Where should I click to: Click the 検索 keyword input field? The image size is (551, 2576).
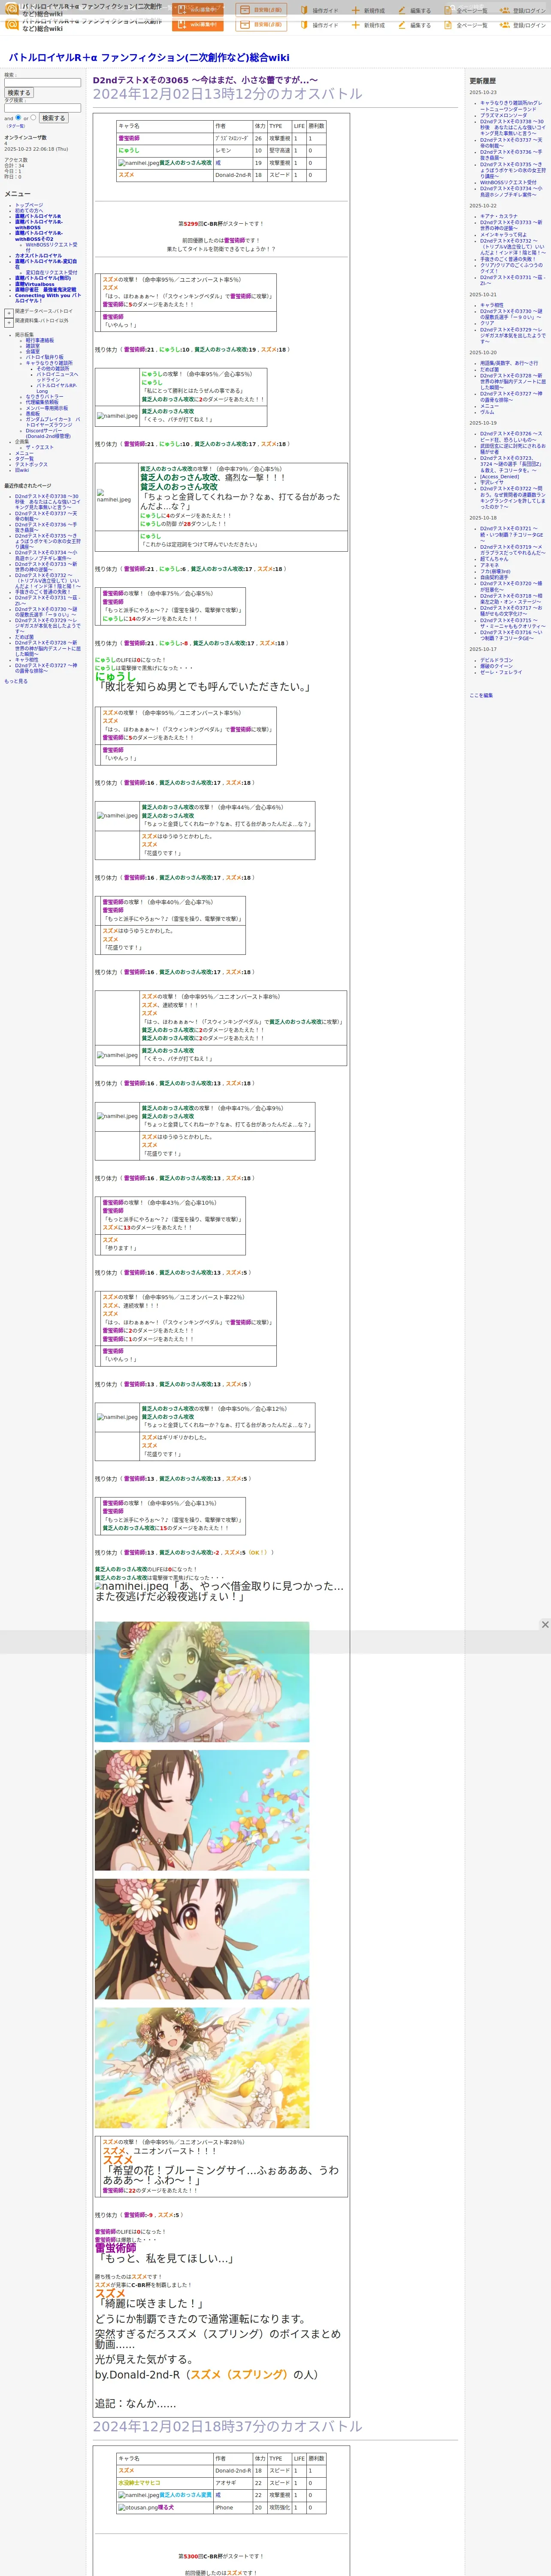tap(42, 82)
